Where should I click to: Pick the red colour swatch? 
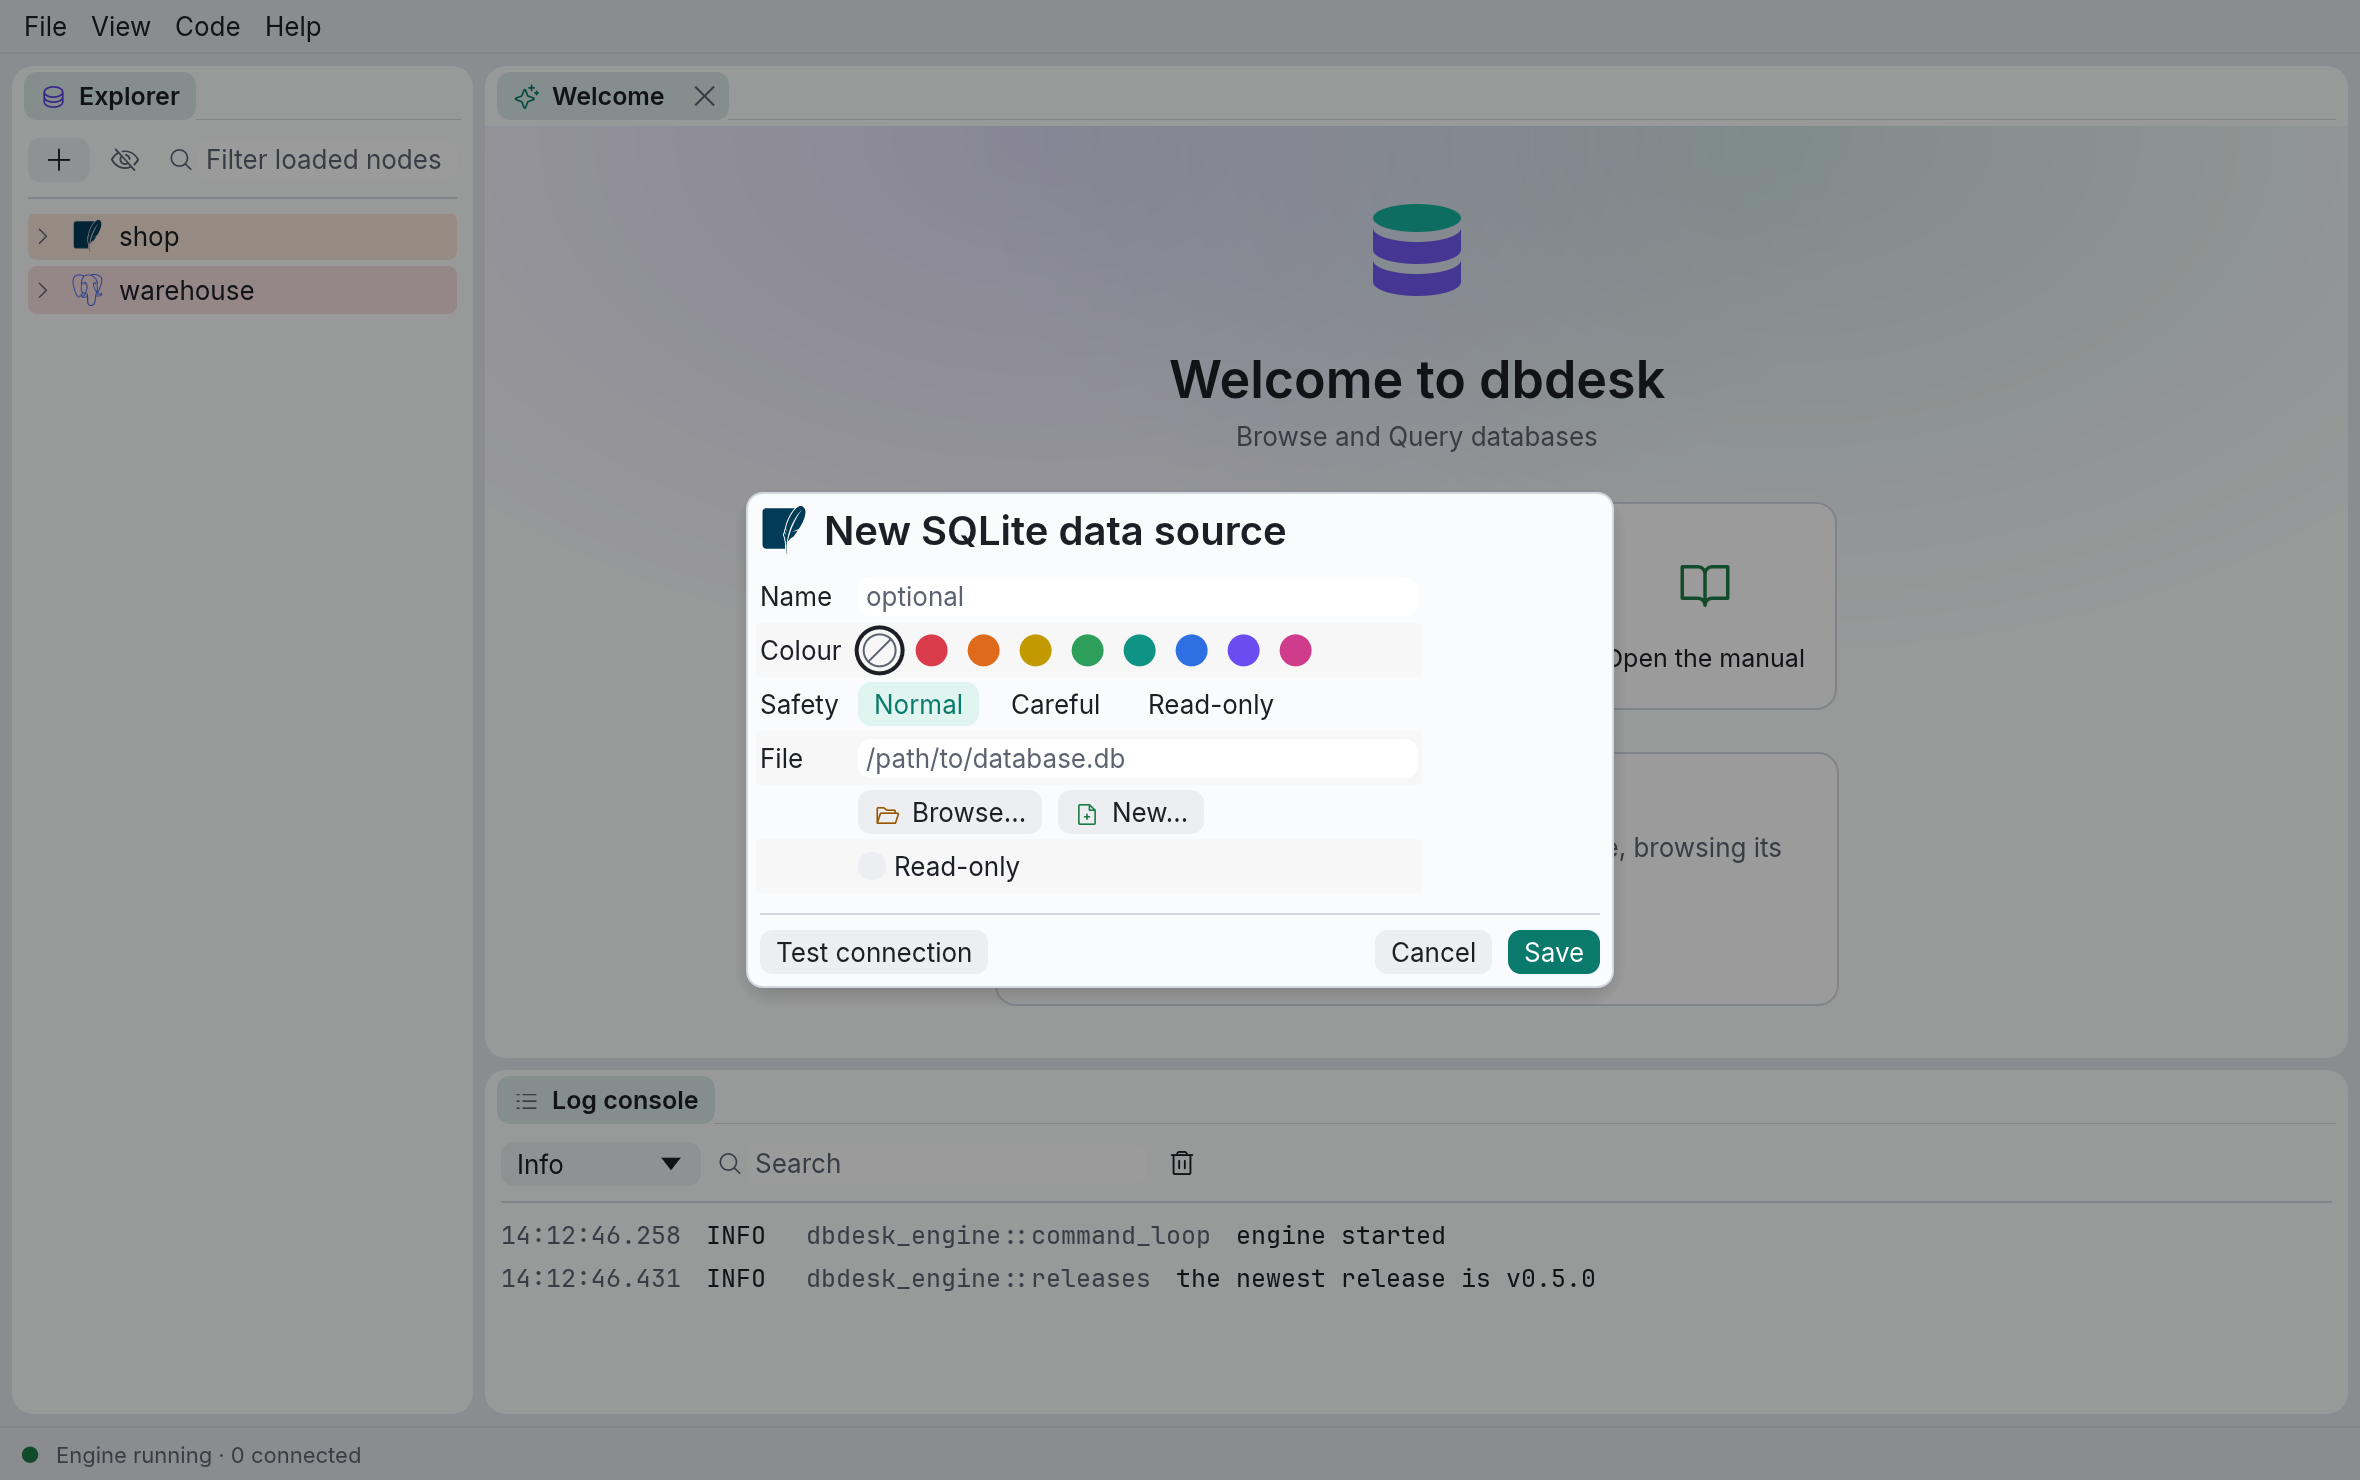[x=931, y=650]
